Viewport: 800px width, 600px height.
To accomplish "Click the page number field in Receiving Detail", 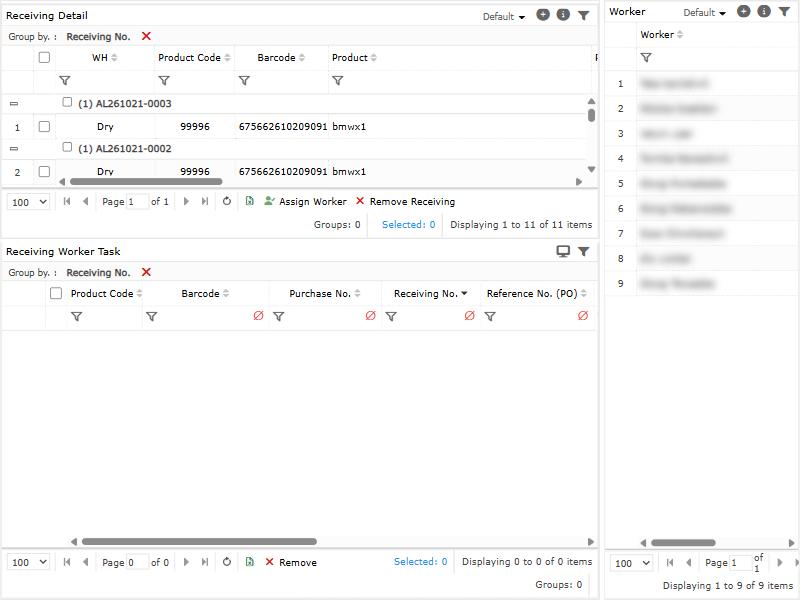I will (137, 202).
